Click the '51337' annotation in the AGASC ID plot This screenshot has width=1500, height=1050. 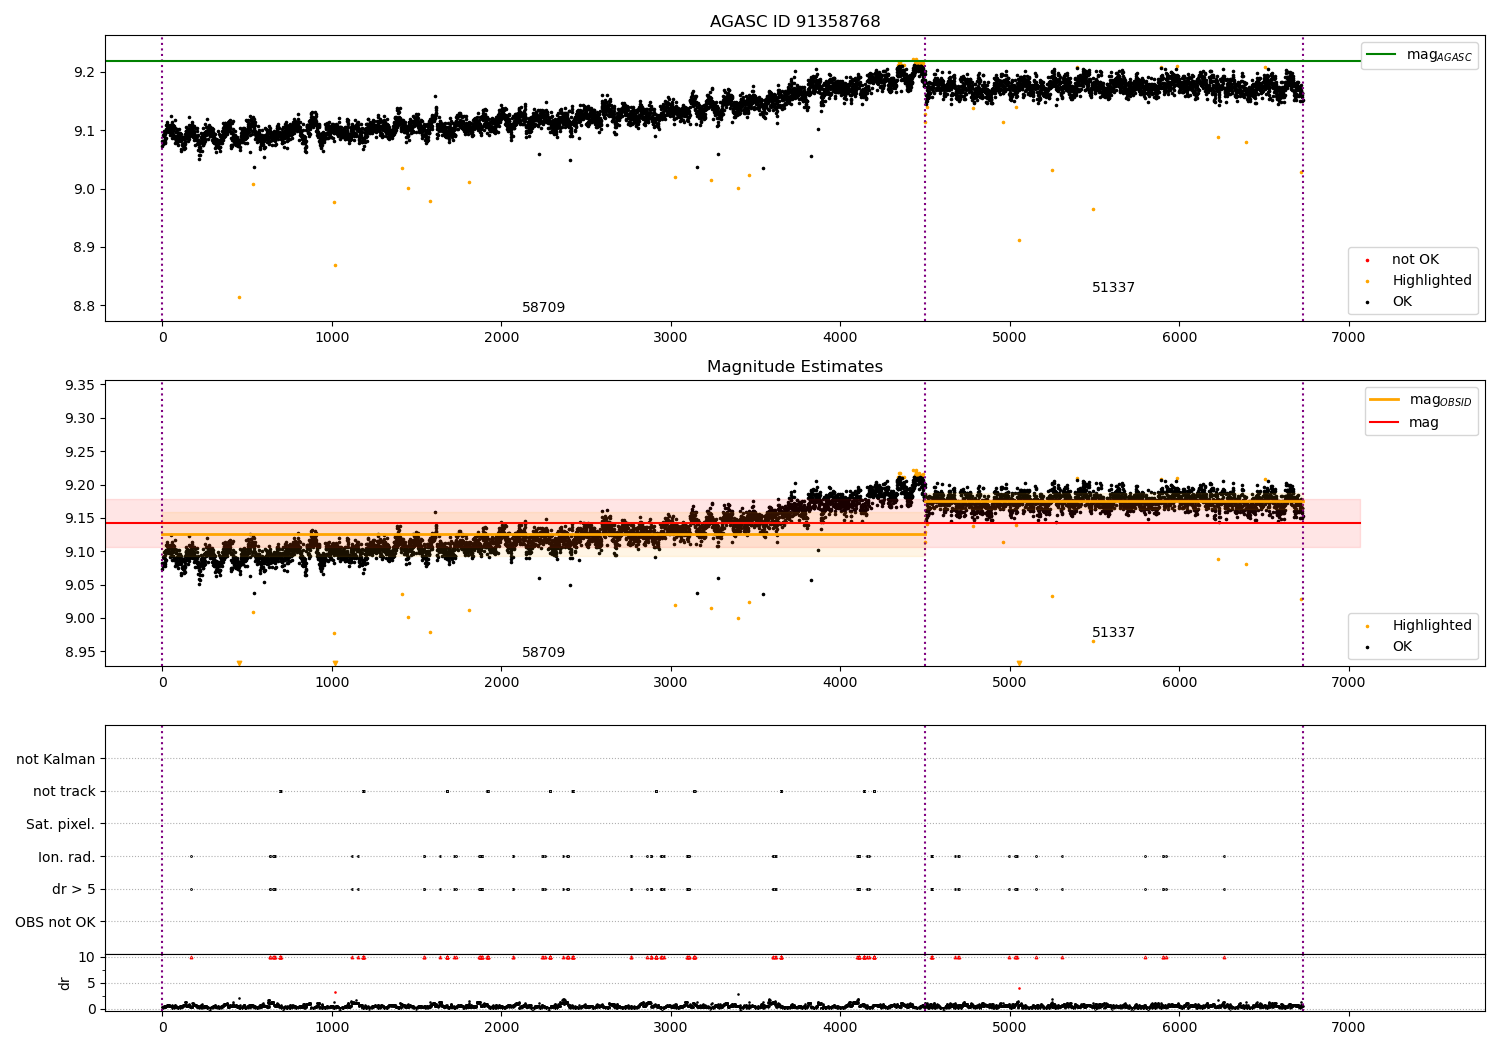pyautogui.click(x=1113, y=288)
